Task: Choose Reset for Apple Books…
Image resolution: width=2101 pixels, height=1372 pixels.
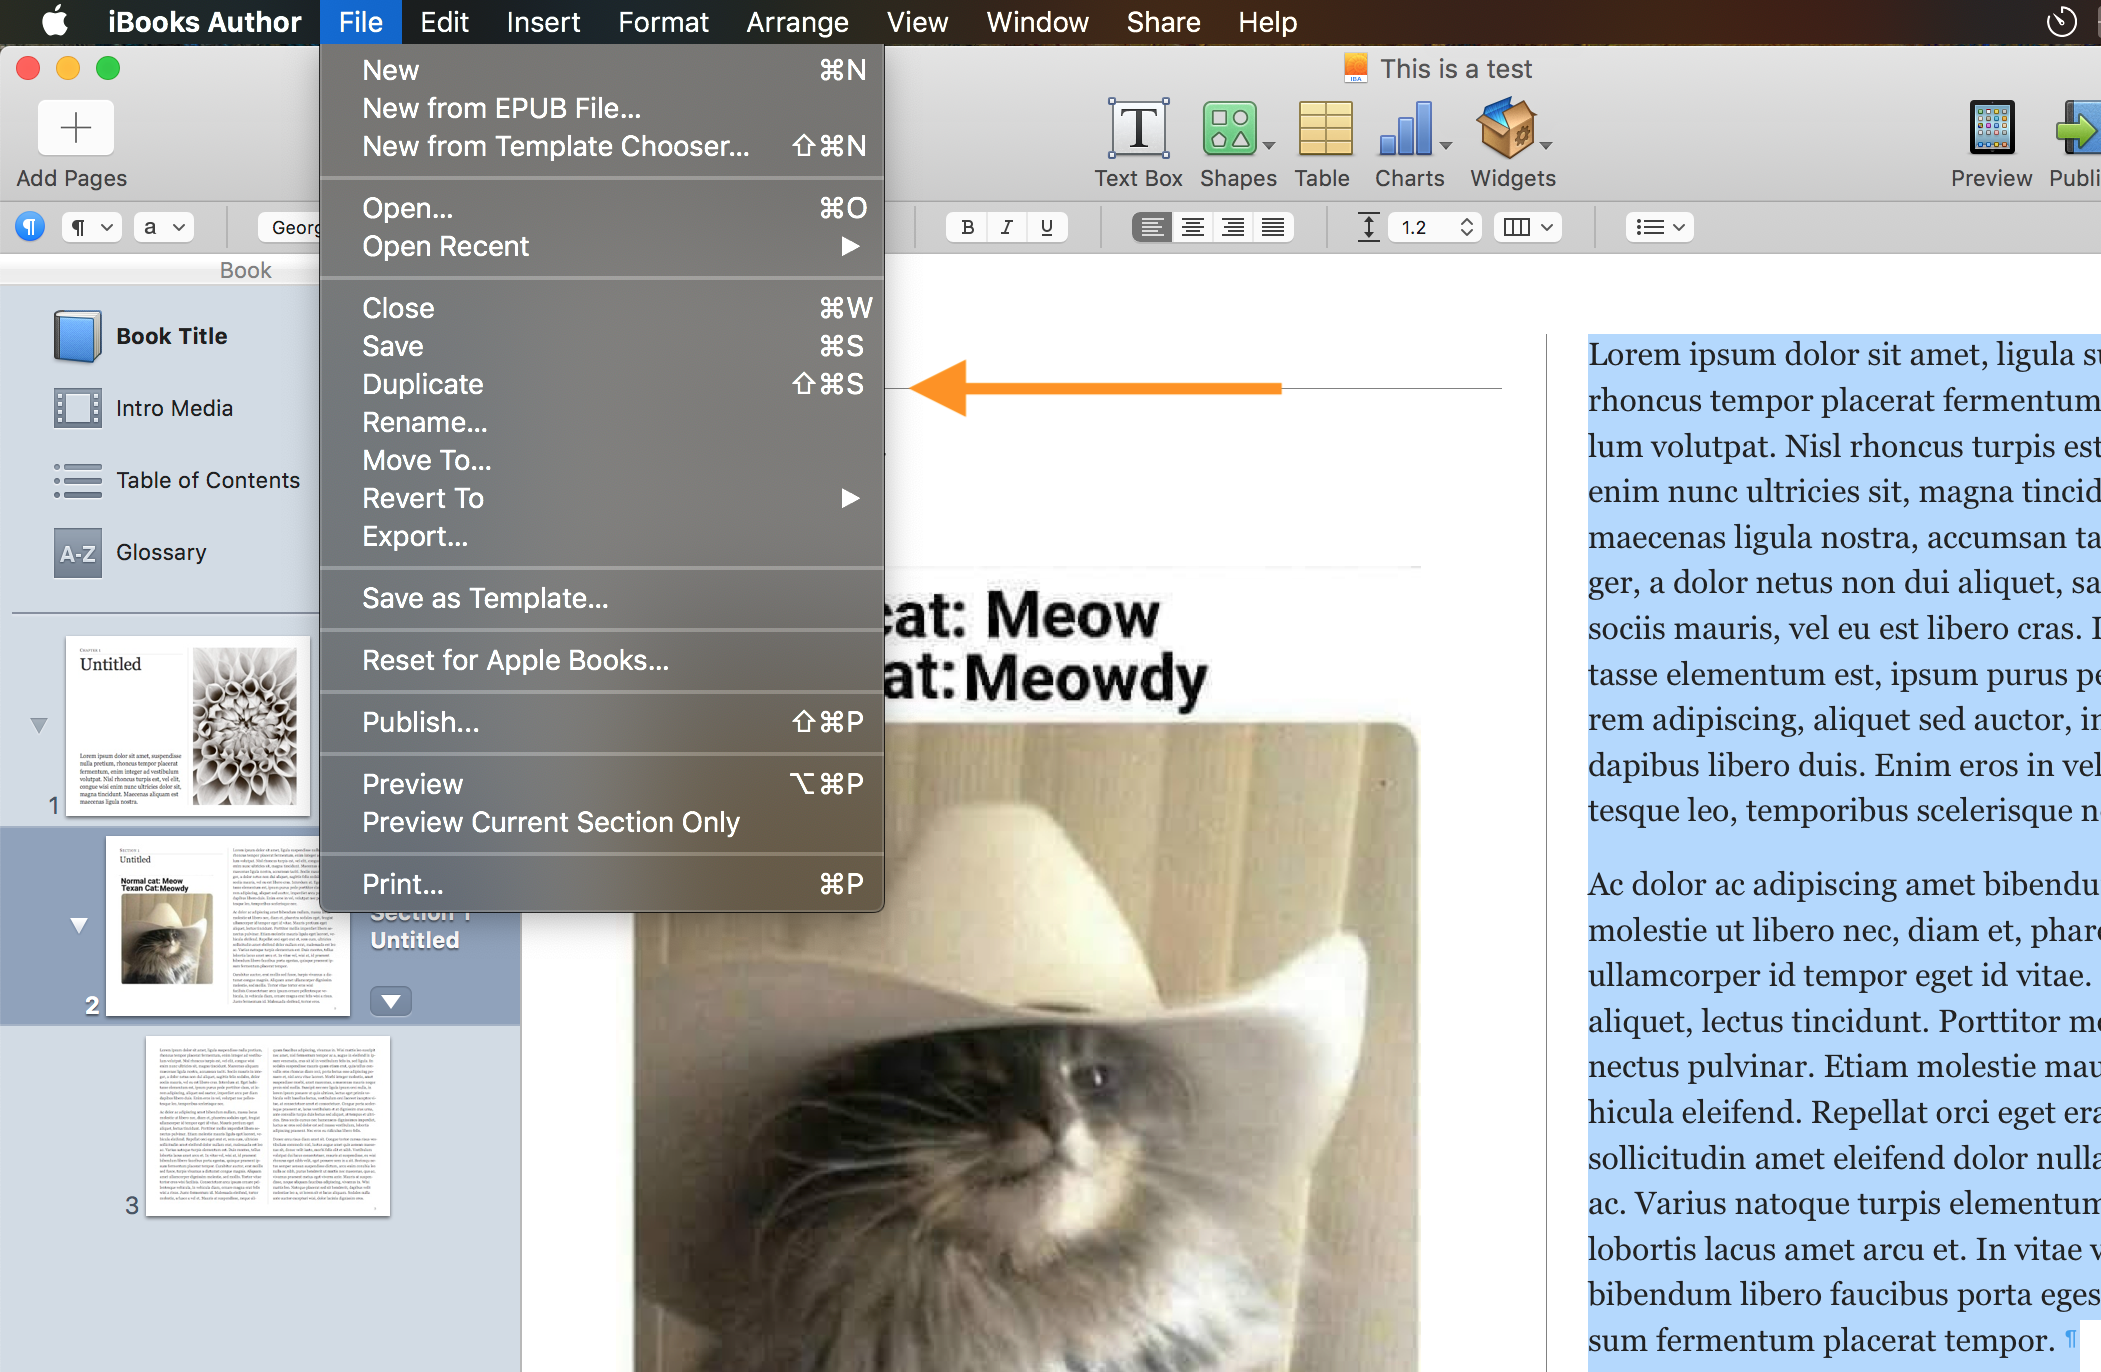Action: coord(602,660)
